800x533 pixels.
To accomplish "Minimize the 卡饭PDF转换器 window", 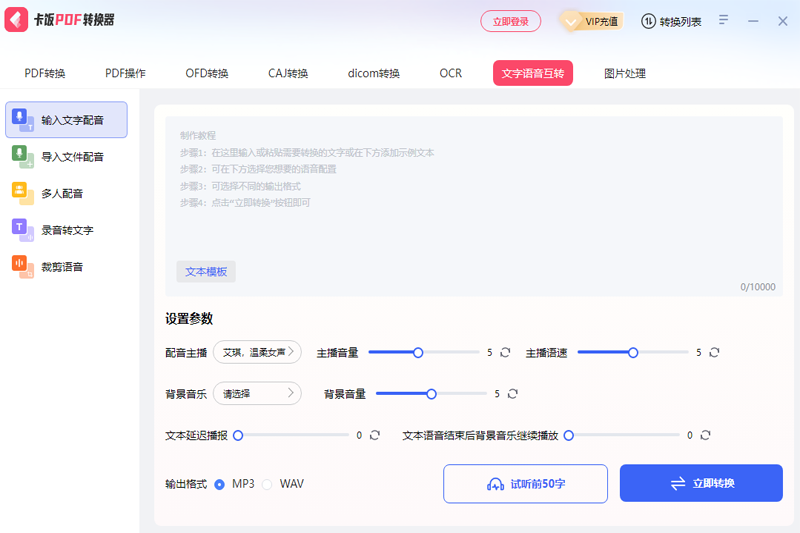I will point(753,21).
